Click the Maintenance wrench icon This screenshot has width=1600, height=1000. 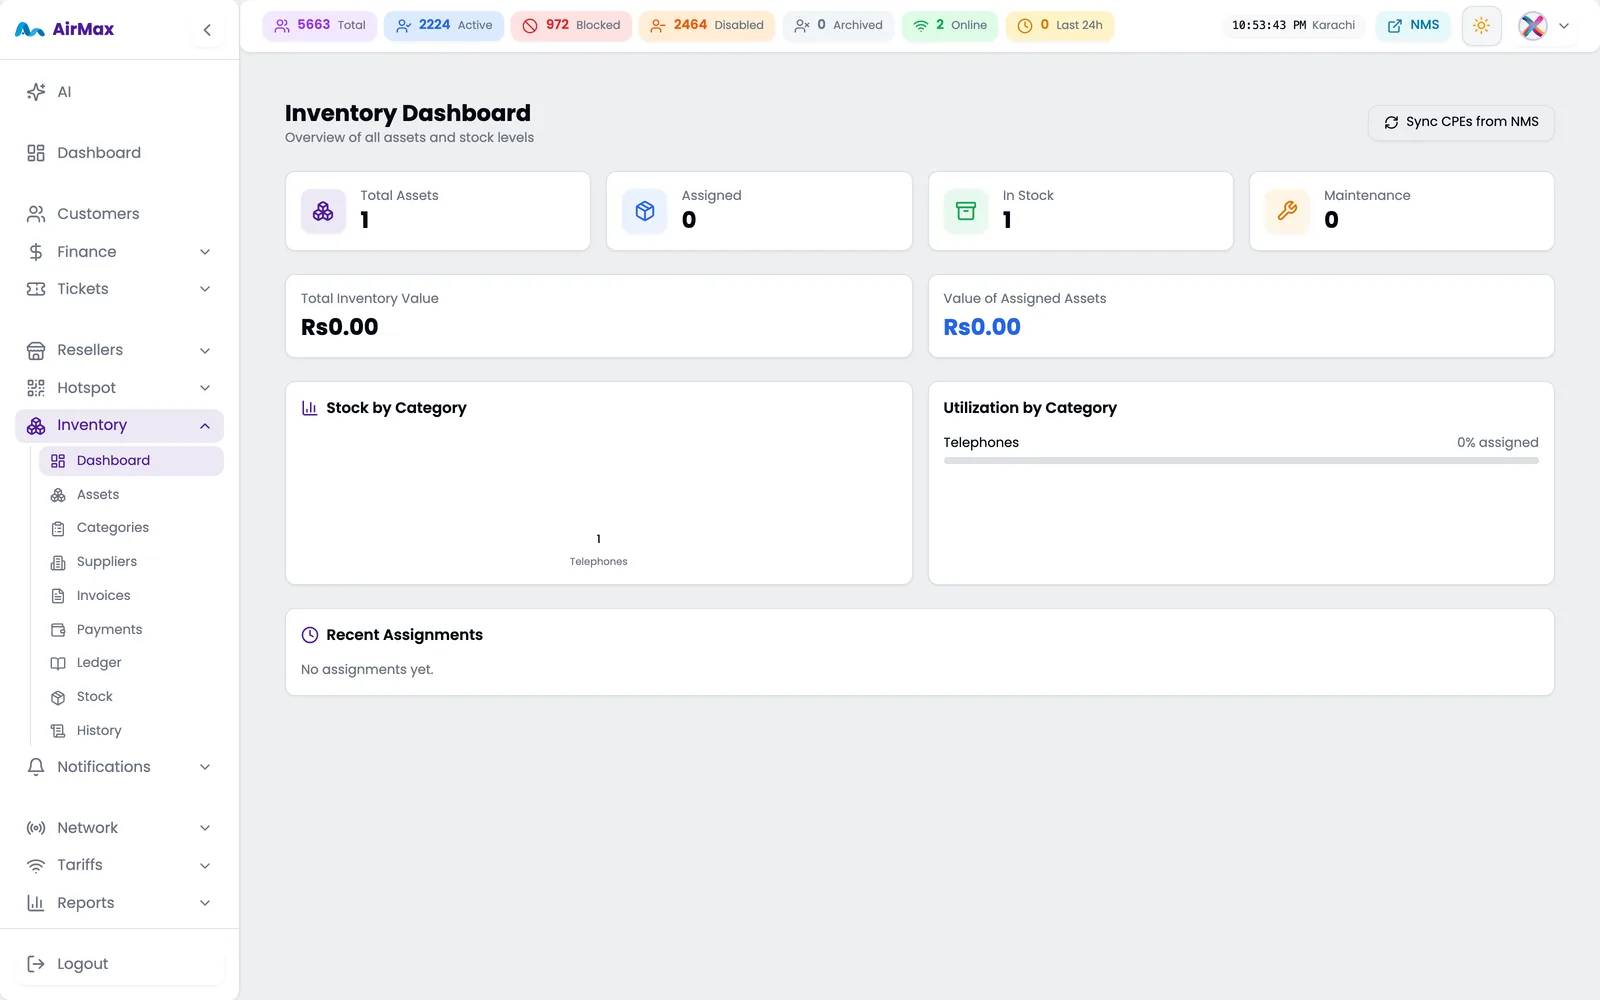tap(1287, 211)
